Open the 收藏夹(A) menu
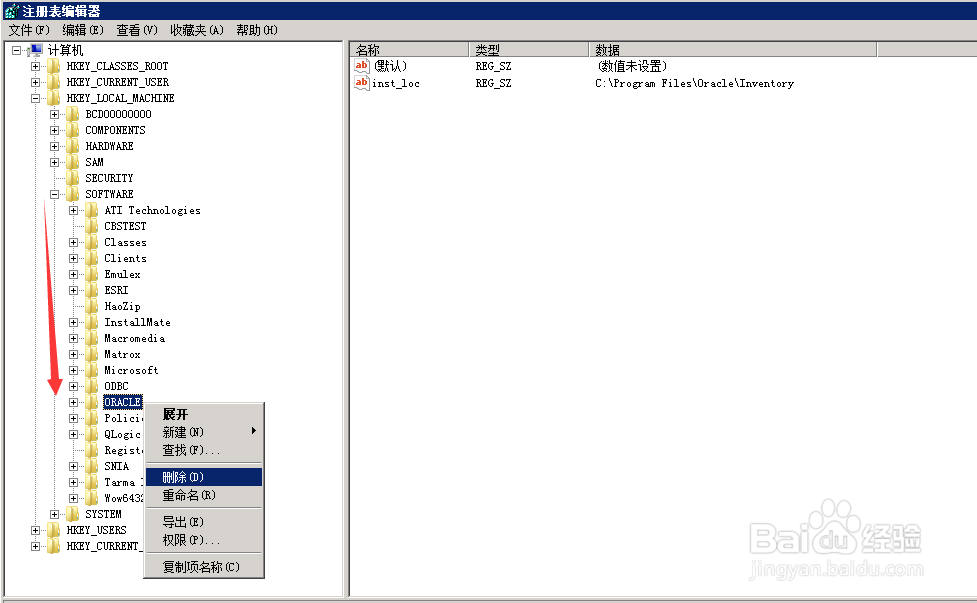Screen dimensions: 977x603 point(196,30)
